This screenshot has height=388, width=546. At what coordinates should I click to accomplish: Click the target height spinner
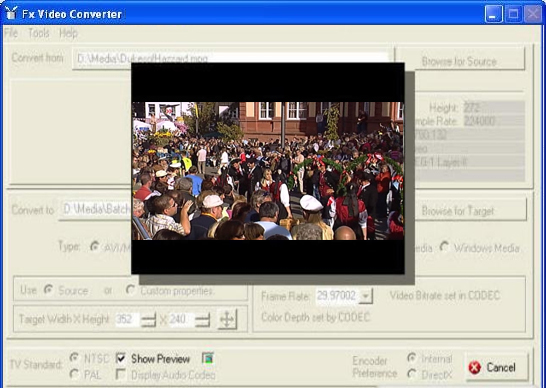[202, 319]
